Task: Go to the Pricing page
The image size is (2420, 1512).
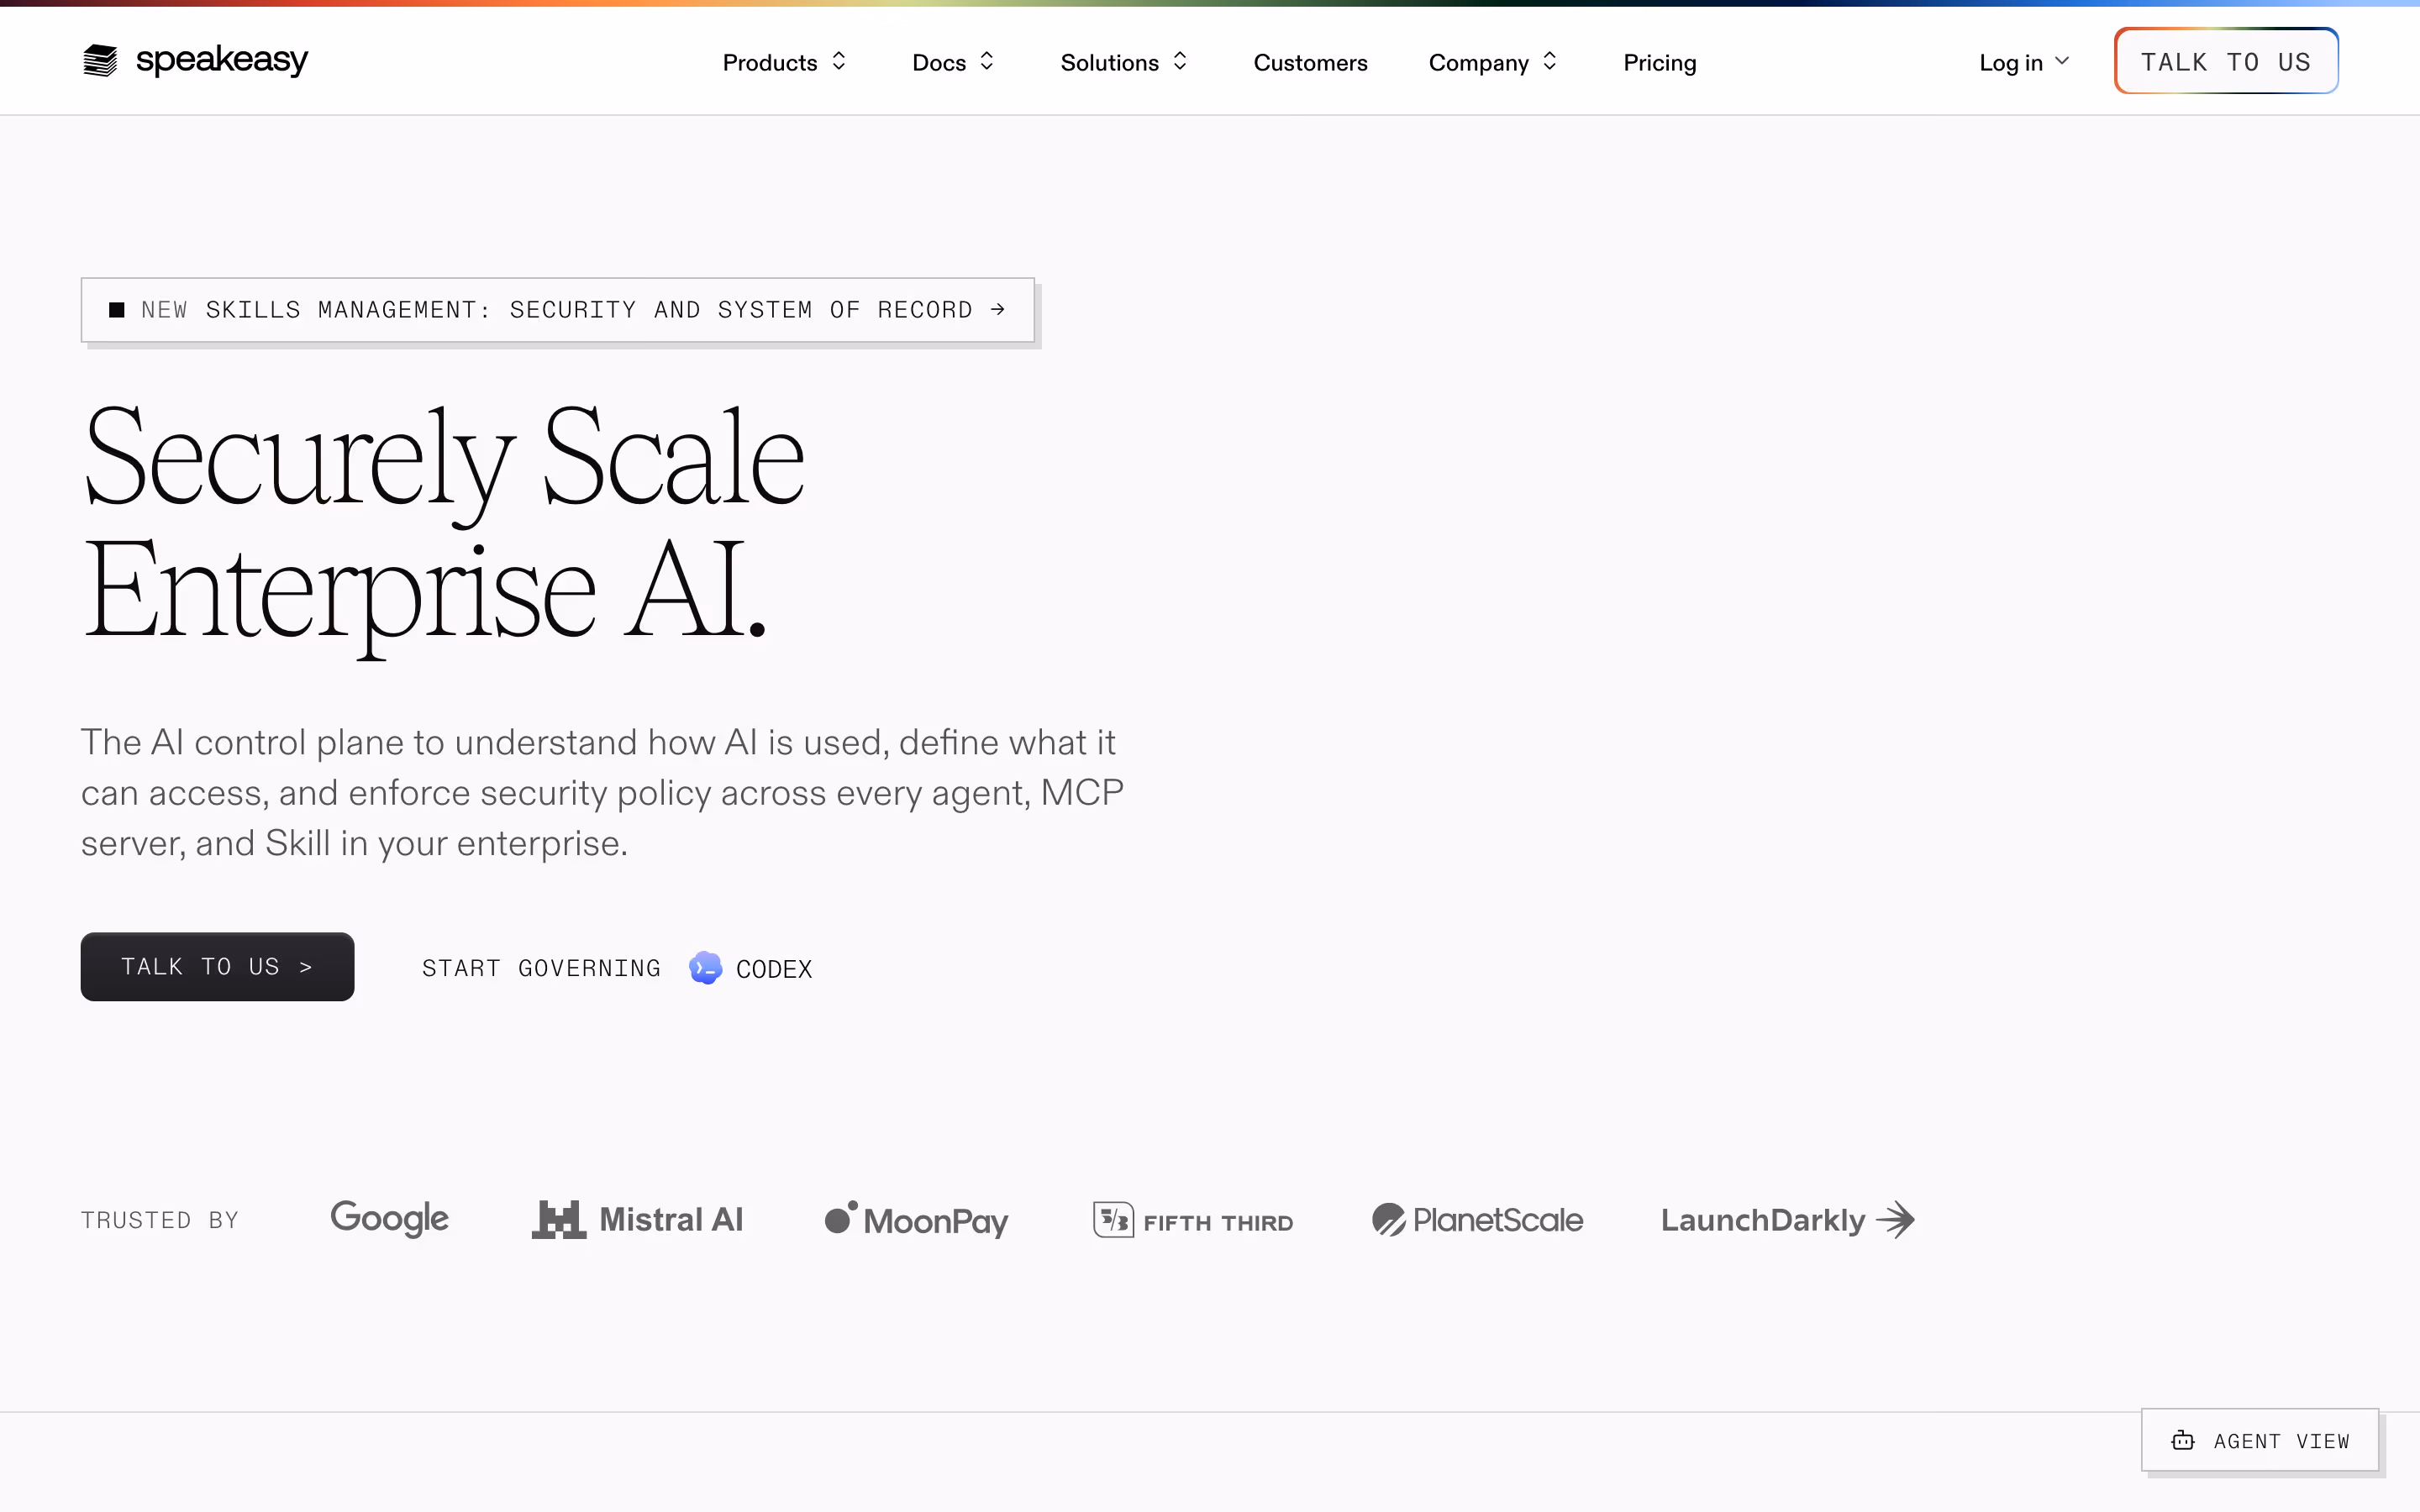Action: click(1660, 62)
